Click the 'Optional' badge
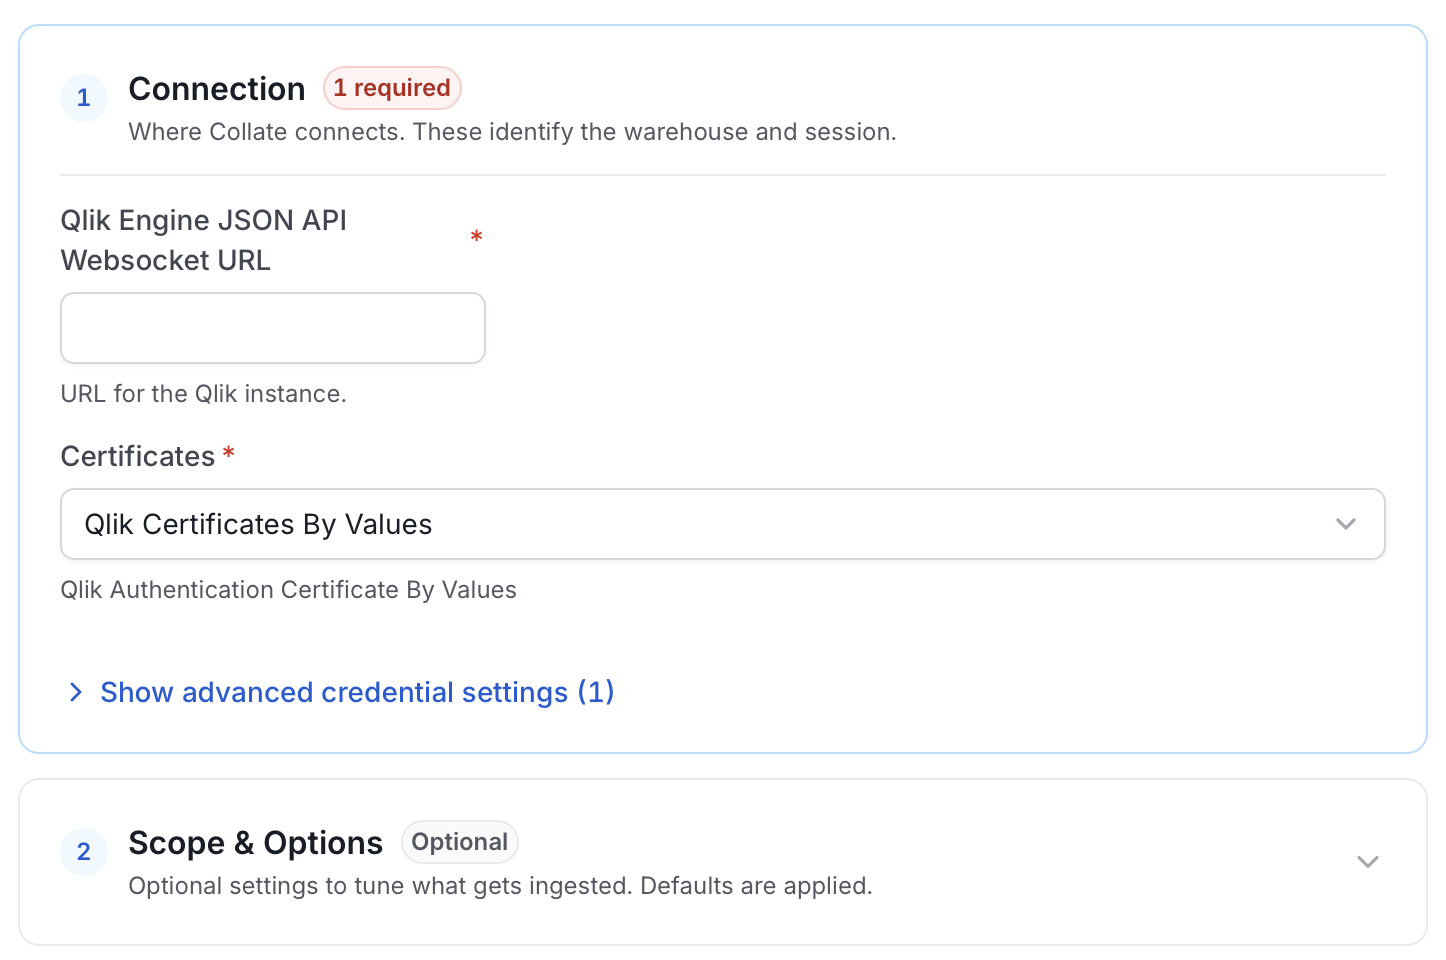Screen dimensions: 1446x960 [x=460, y=842]
